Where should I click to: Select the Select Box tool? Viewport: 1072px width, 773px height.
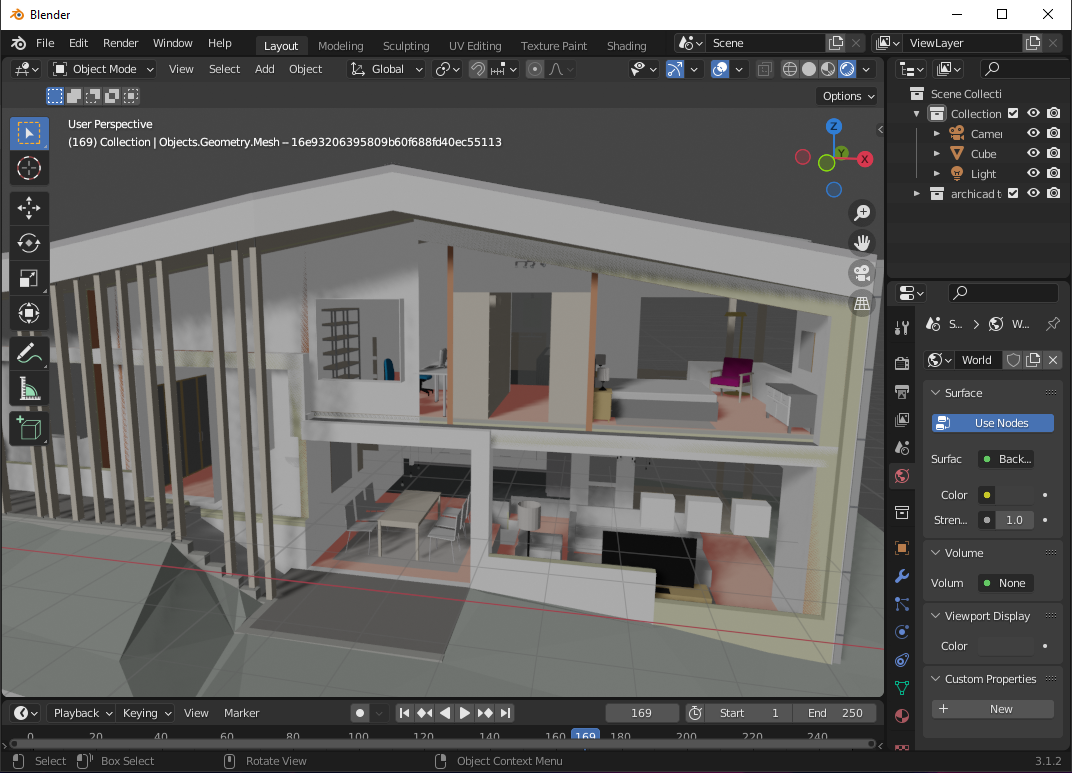[x=29, y=133]
